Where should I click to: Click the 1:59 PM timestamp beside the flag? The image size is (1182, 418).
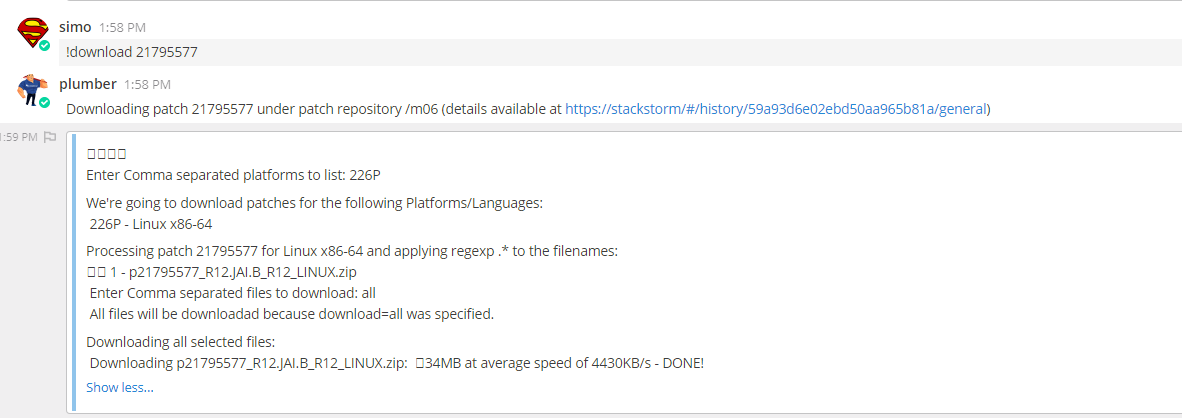click(x=18, y=137)
